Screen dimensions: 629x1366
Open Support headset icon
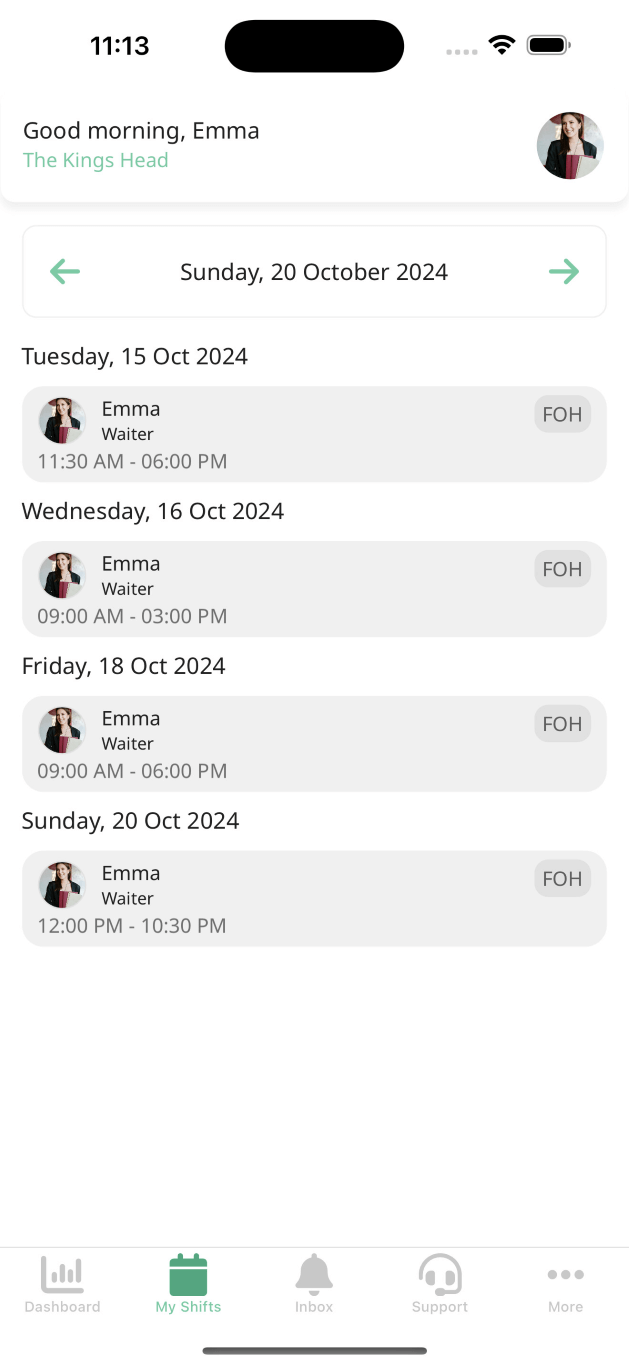(x=440, y=1275)
